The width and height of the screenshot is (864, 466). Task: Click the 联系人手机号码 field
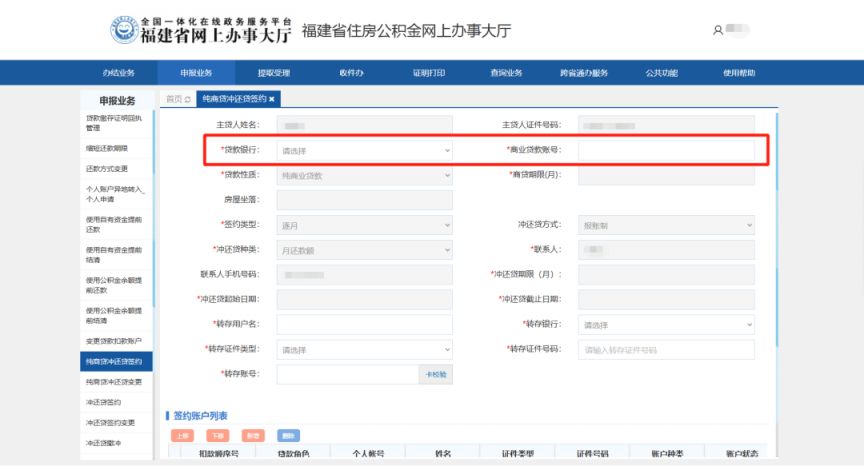(364, 275)
